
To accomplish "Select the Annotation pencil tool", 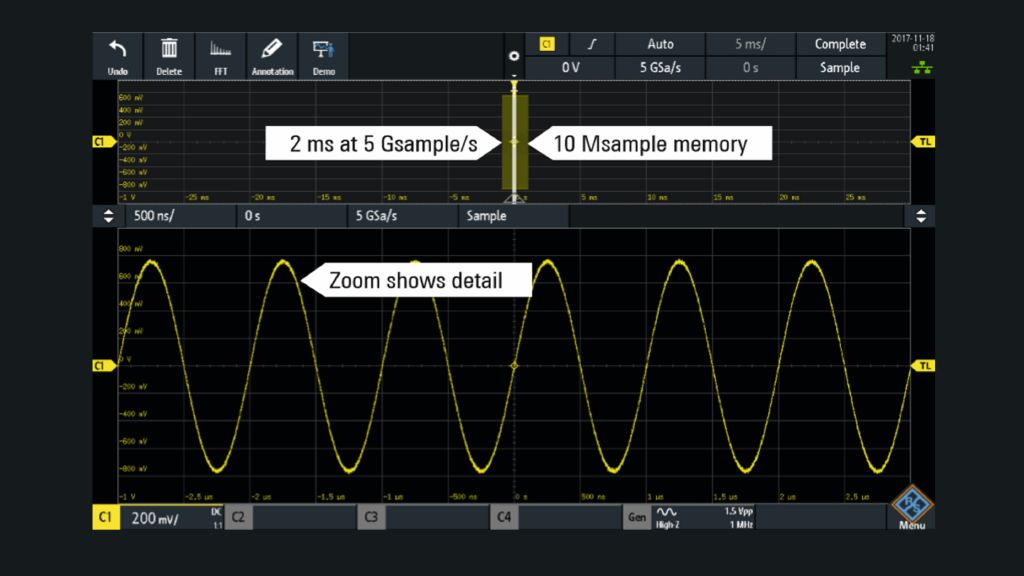I will tap(272, 56).
